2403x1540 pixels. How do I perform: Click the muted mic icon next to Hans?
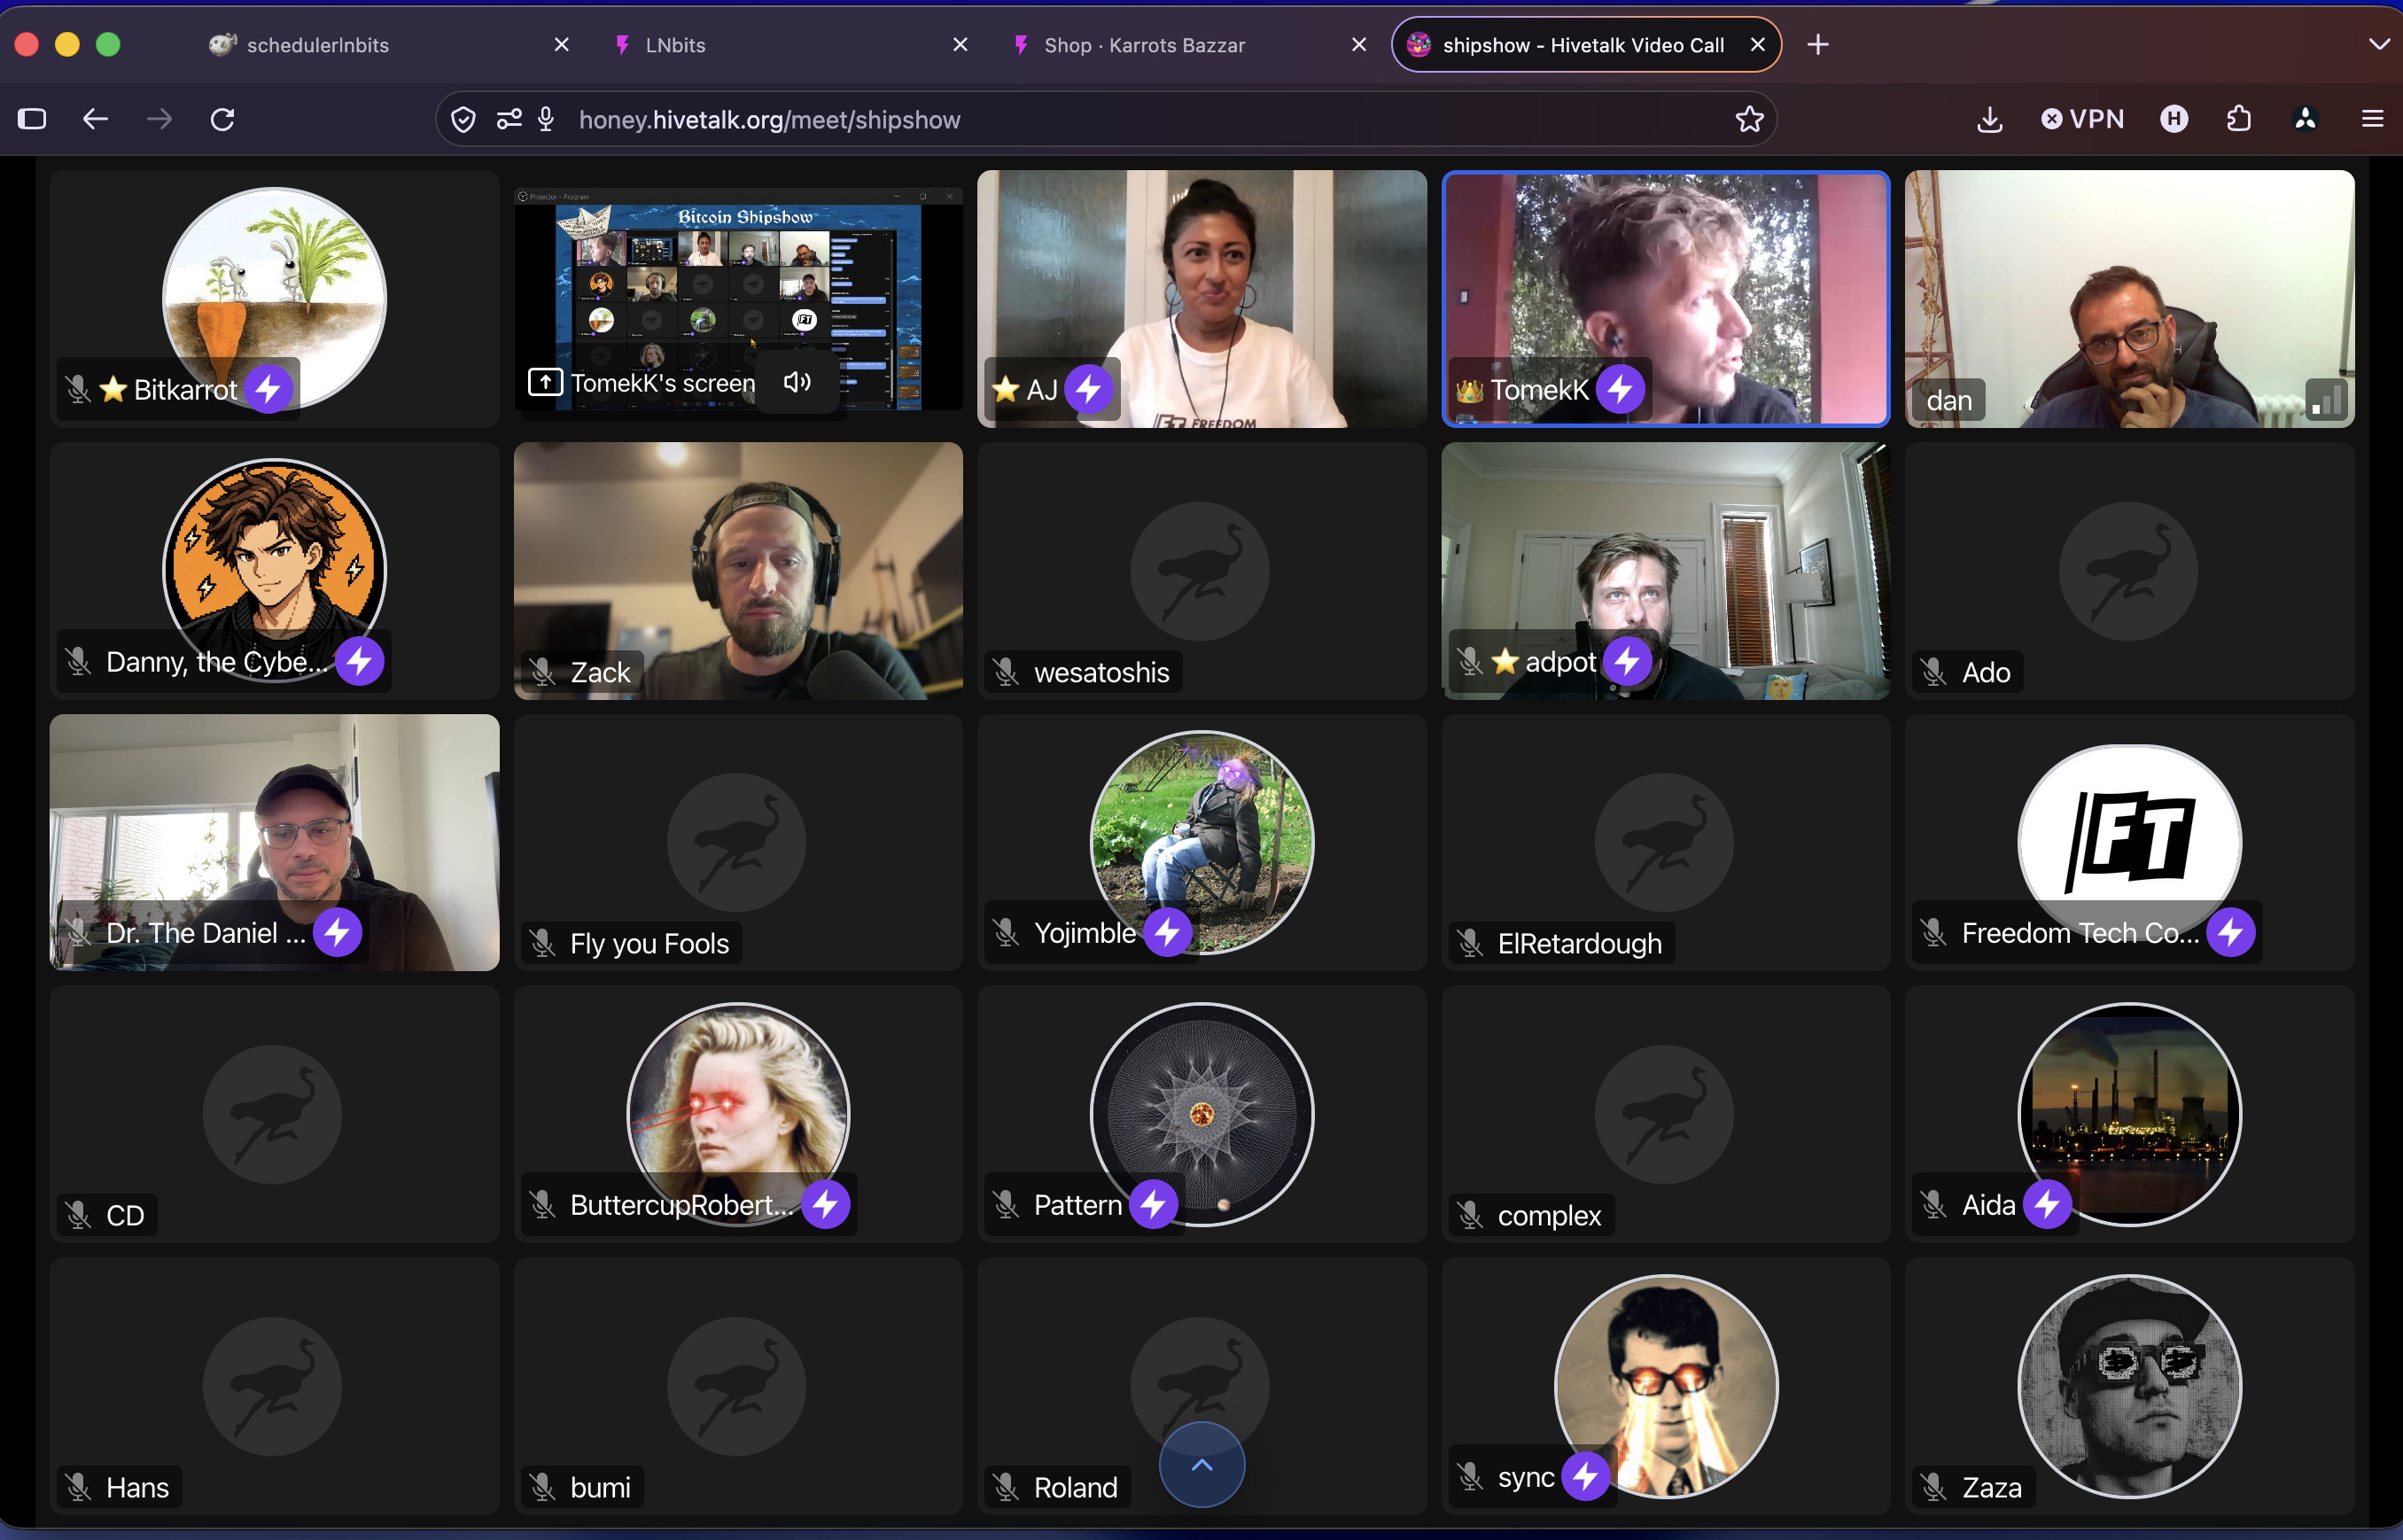click(78, 1487)
